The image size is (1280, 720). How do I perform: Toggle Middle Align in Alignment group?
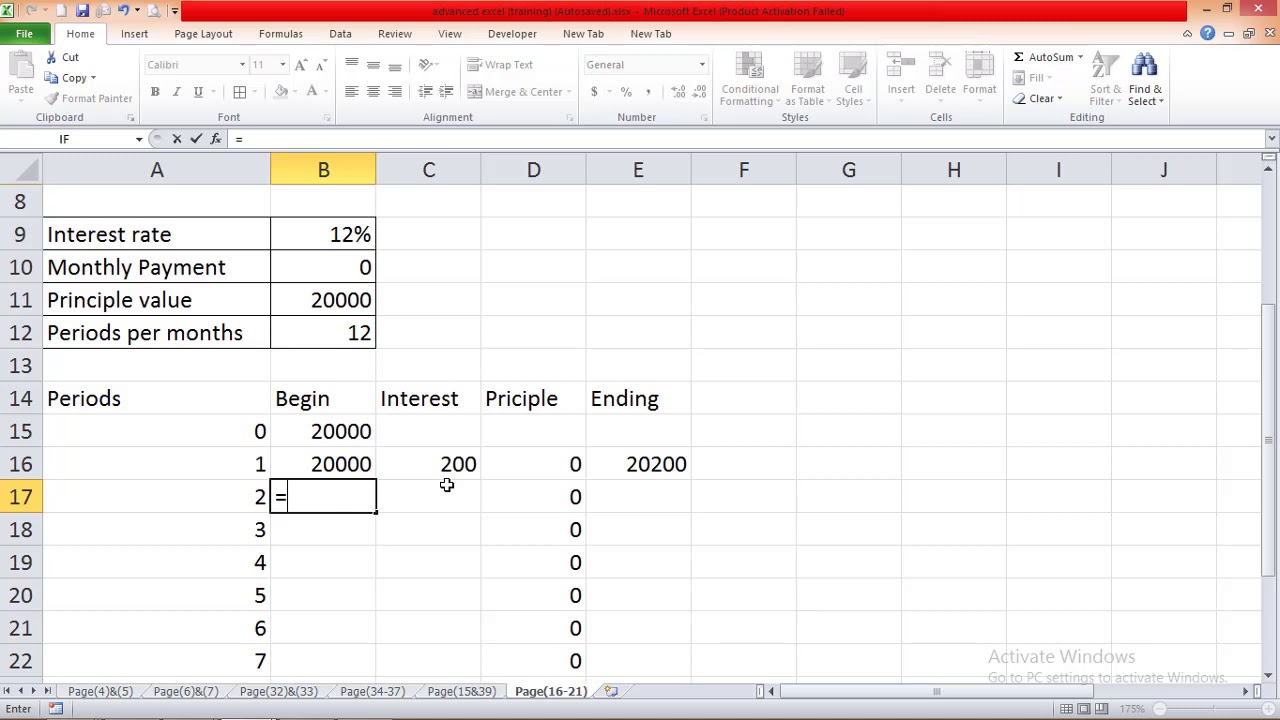pyautogui.click(x=373, y=65)
